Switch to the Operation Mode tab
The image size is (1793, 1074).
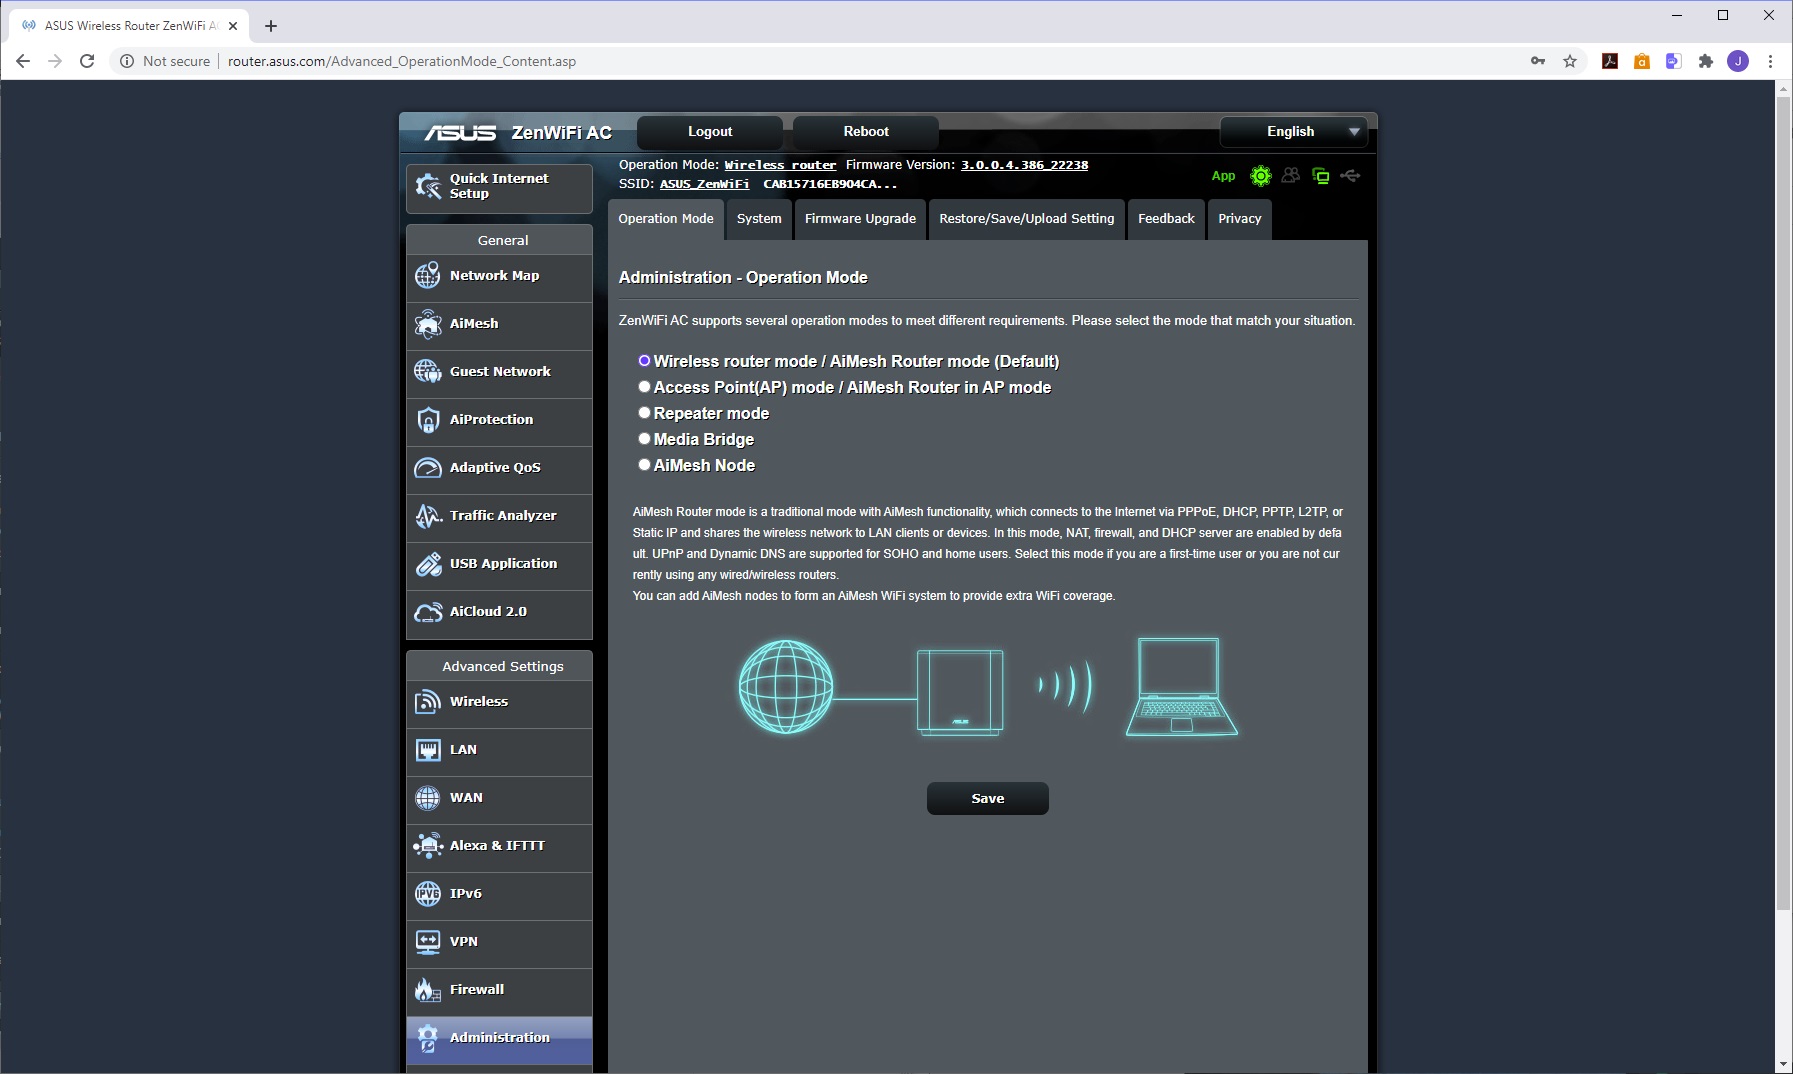click(666, 219)
